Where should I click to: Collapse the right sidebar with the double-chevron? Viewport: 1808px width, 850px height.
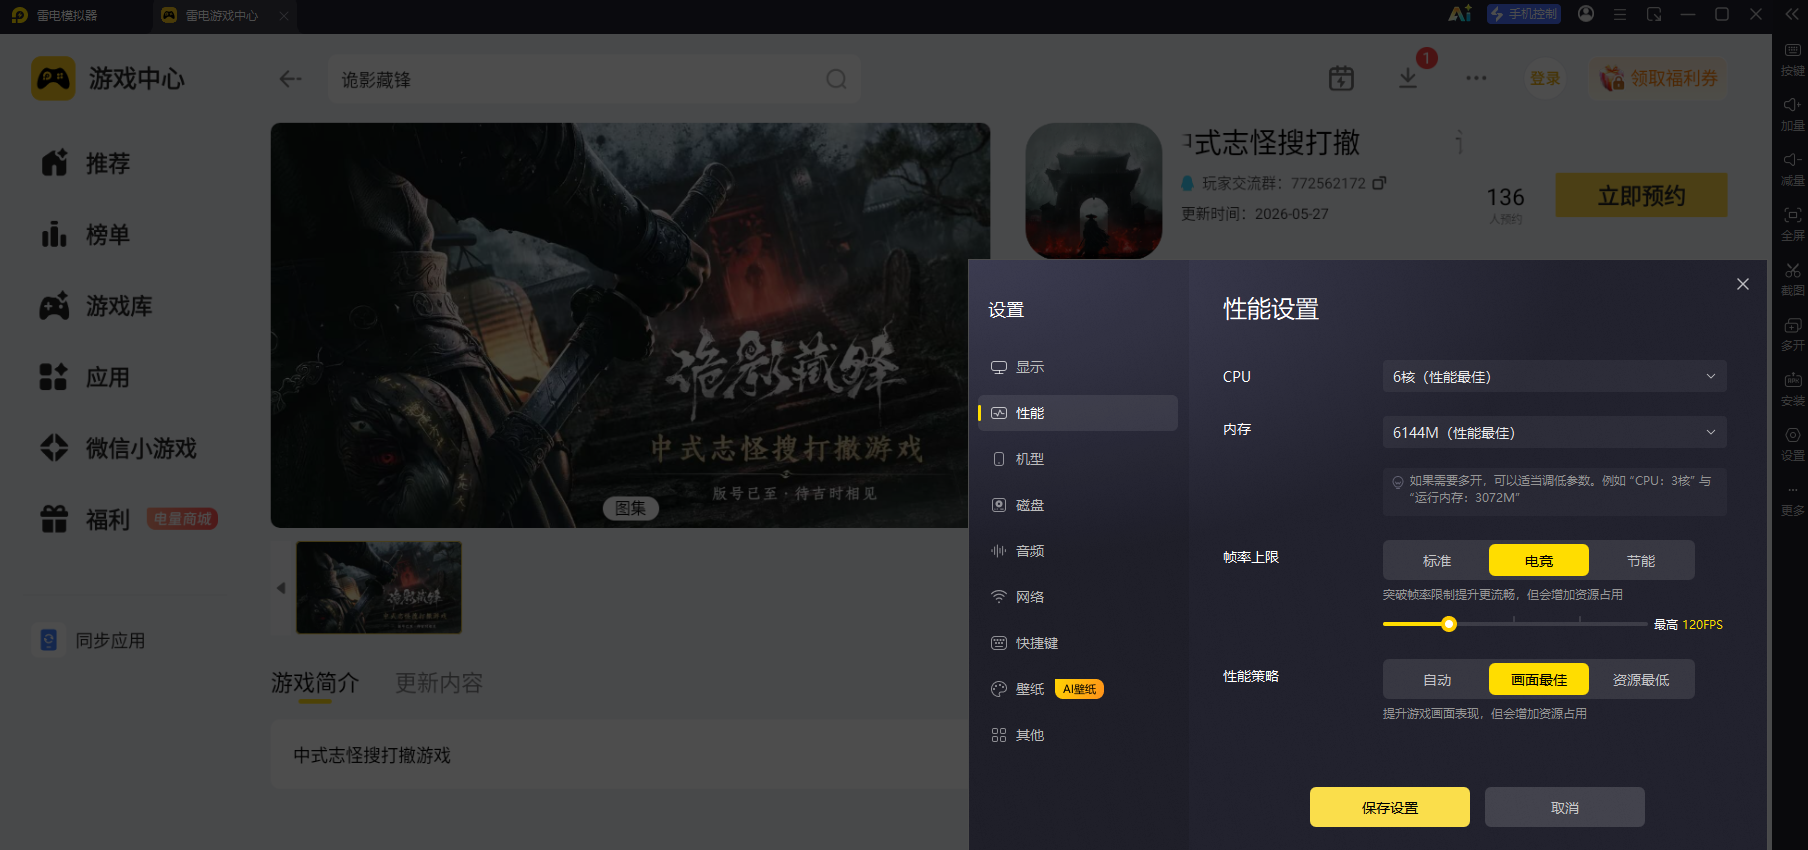click(1792, 14)
